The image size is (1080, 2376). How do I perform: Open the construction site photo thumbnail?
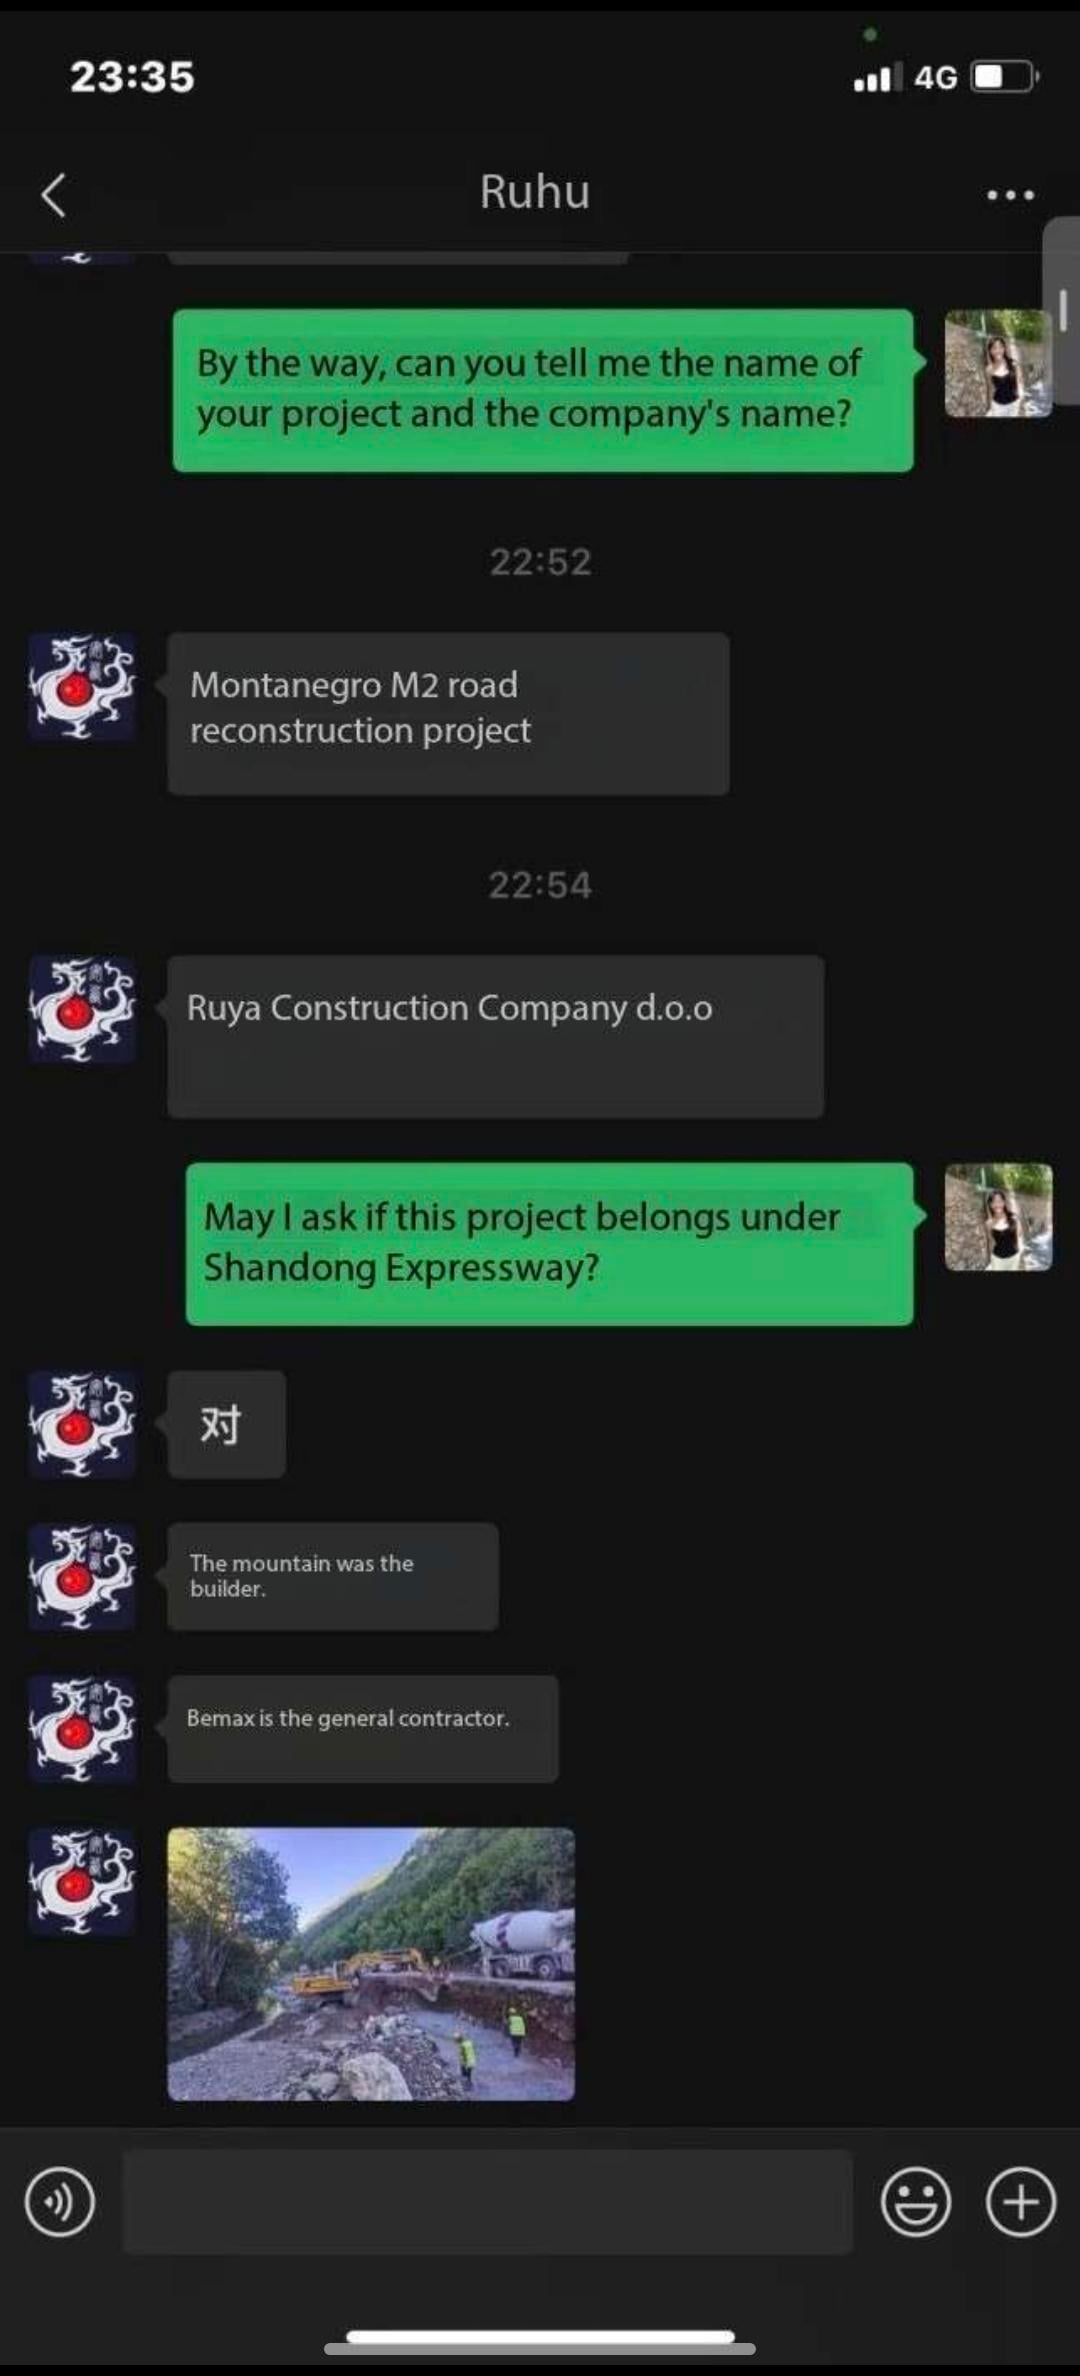click(x=371, y=1963)
